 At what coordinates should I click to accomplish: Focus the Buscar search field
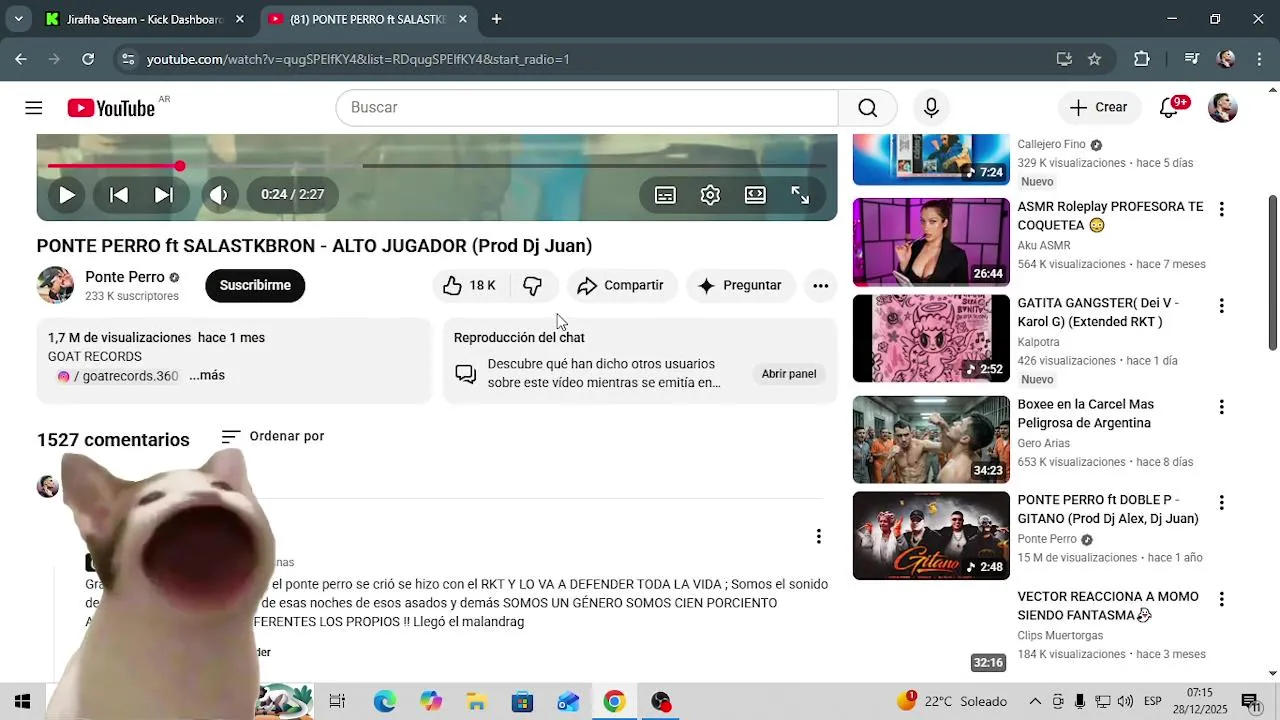pyautogui.click(x=587, y=108)
